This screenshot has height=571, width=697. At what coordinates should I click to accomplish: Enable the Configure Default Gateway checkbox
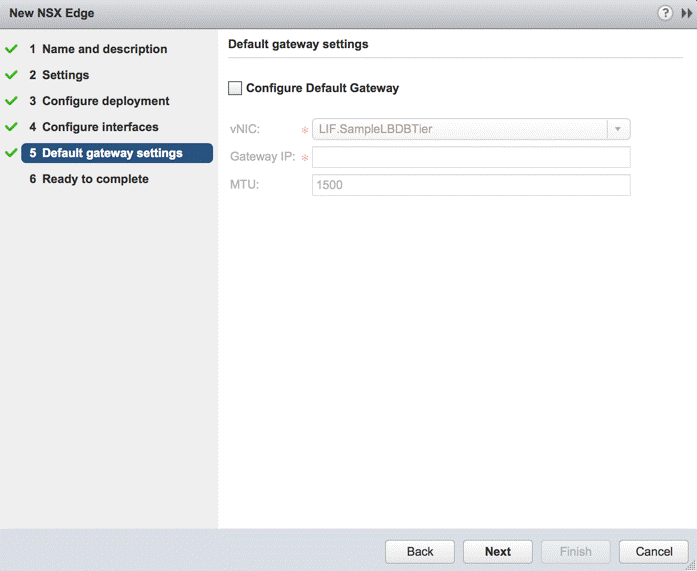point(235,88)
